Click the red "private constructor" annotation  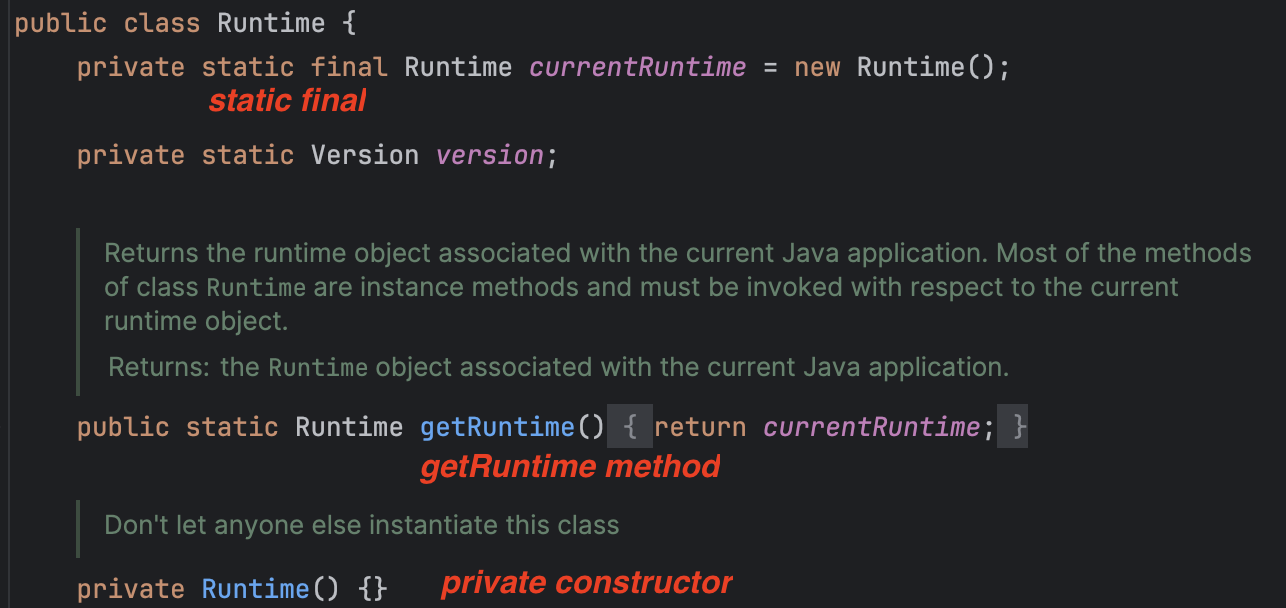[587, 583]
